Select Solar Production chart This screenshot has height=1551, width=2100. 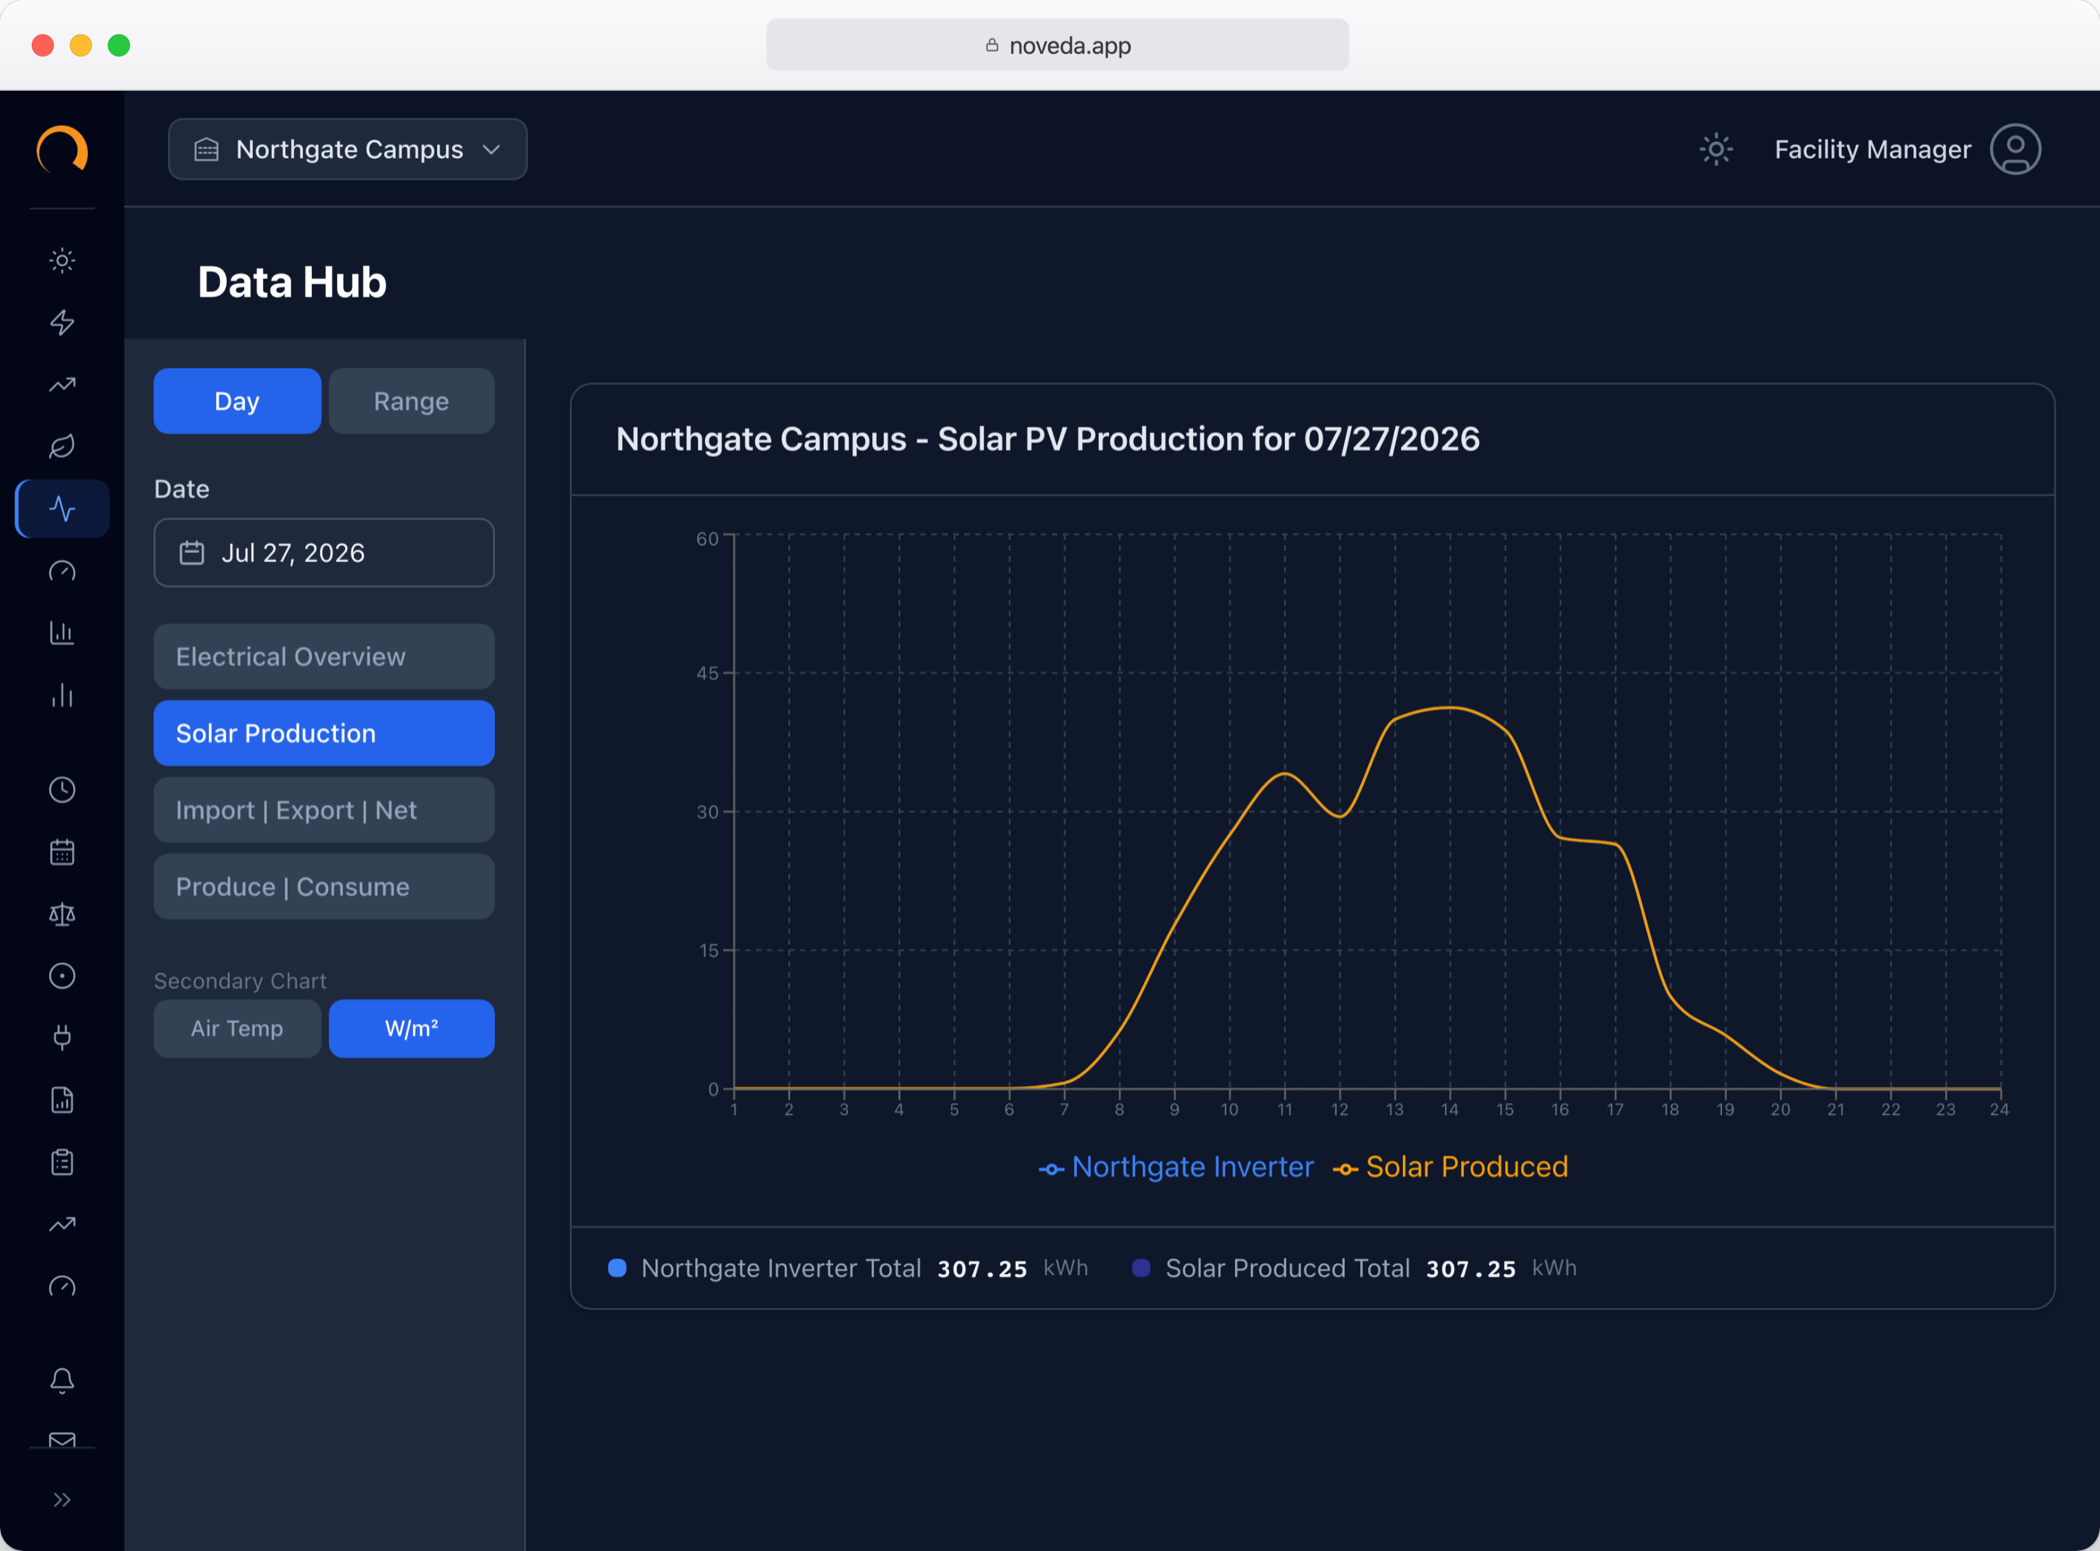click(x=324, y=733)
